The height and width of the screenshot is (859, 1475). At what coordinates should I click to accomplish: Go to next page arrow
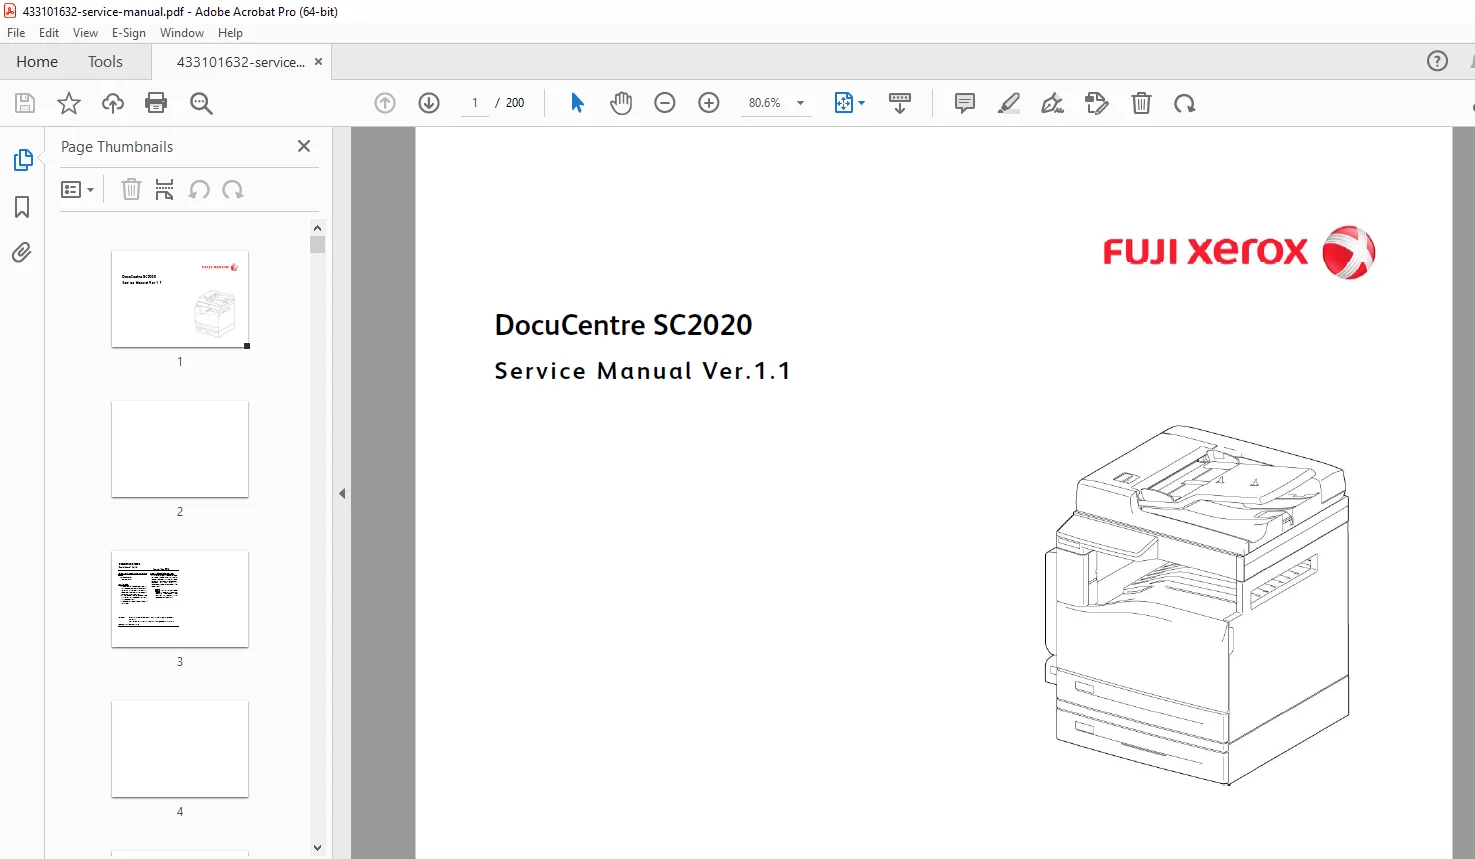coord(429,103)
